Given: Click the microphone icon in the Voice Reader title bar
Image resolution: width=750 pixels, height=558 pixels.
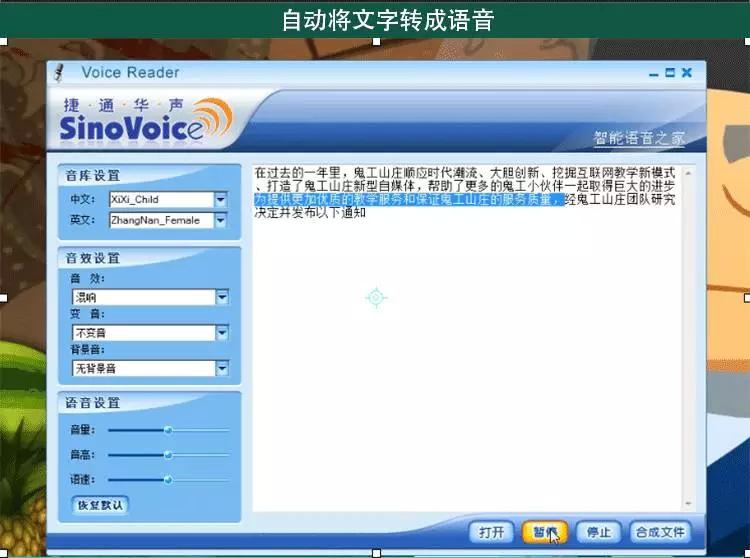Looking at the screenshot, I should click(59, 73).
